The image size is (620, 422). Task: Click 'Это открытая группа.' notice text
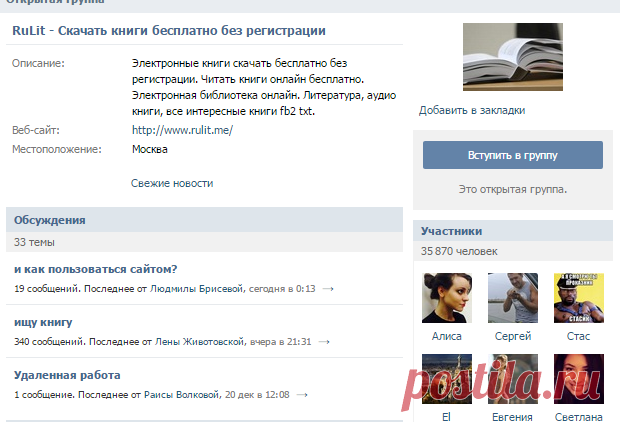pyautogui.click(x=513, y=189)
